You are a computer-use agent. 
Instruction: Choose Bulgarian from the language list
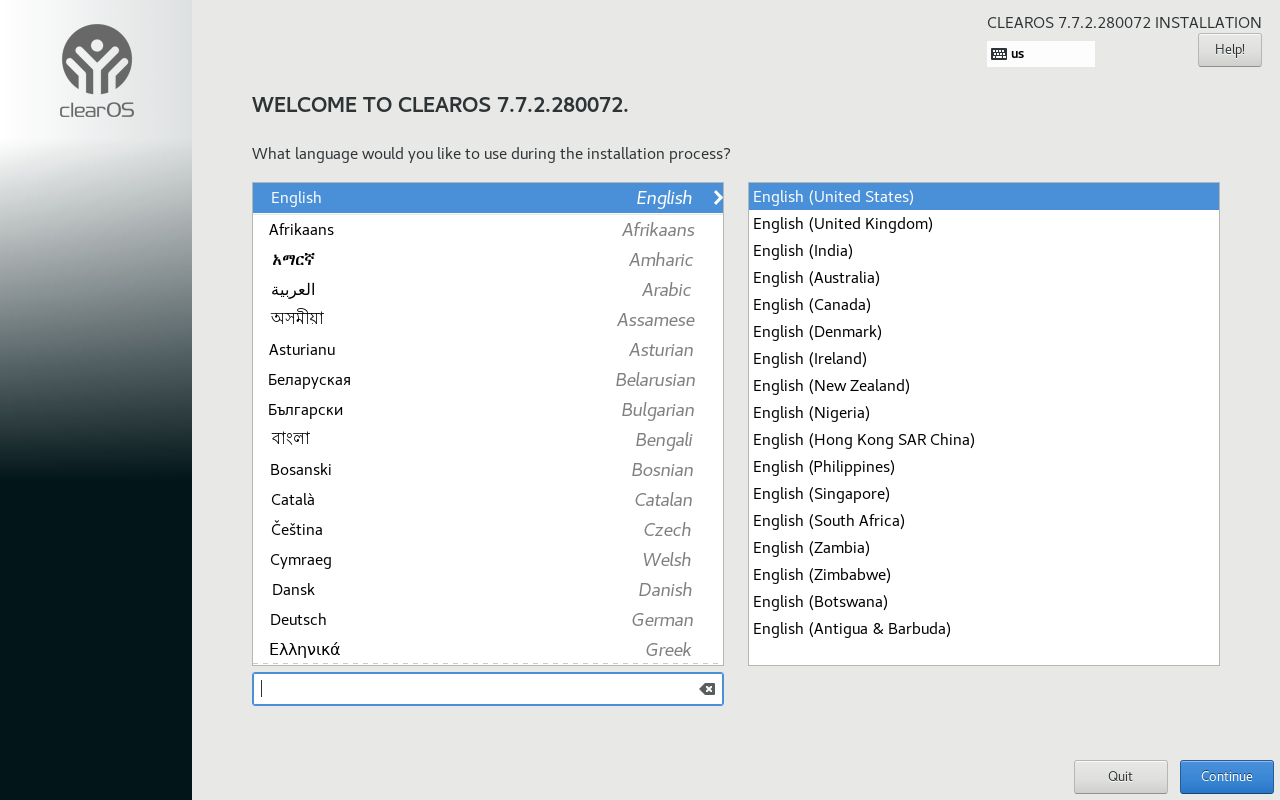coord(488,410)
